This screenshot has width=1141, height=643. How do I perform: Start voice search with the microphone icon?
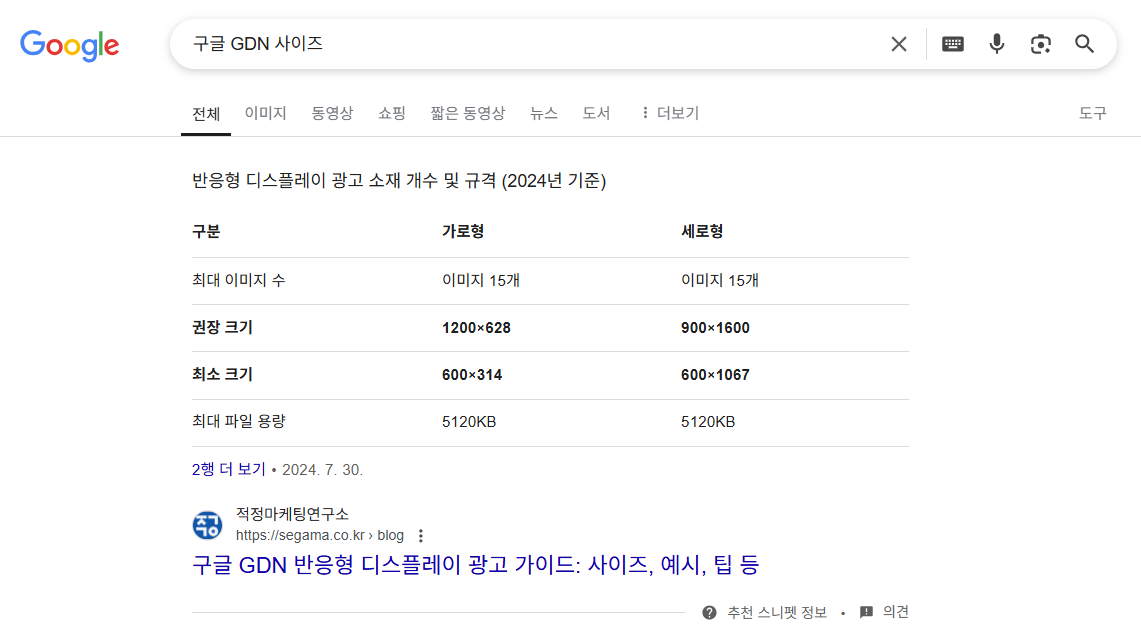click(997, 44)
